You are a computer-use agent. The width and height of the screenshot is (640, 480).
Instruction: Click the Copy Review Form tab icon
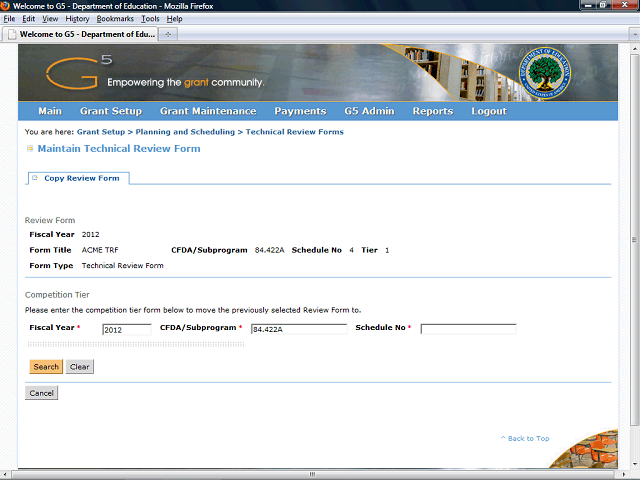35,178
